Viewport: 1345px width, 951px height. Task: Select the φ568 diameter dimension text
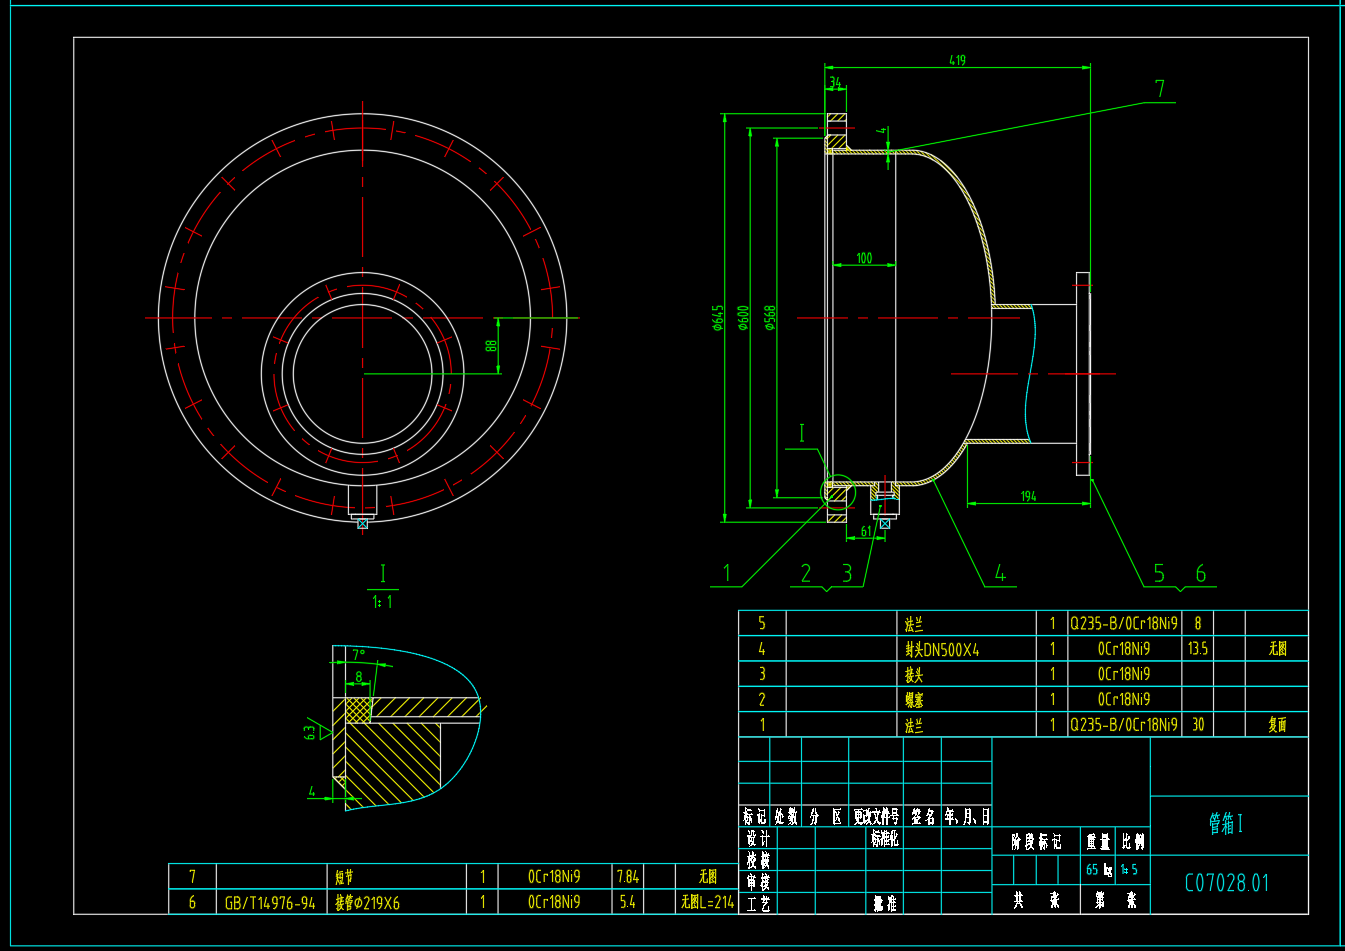pos(769,318)
